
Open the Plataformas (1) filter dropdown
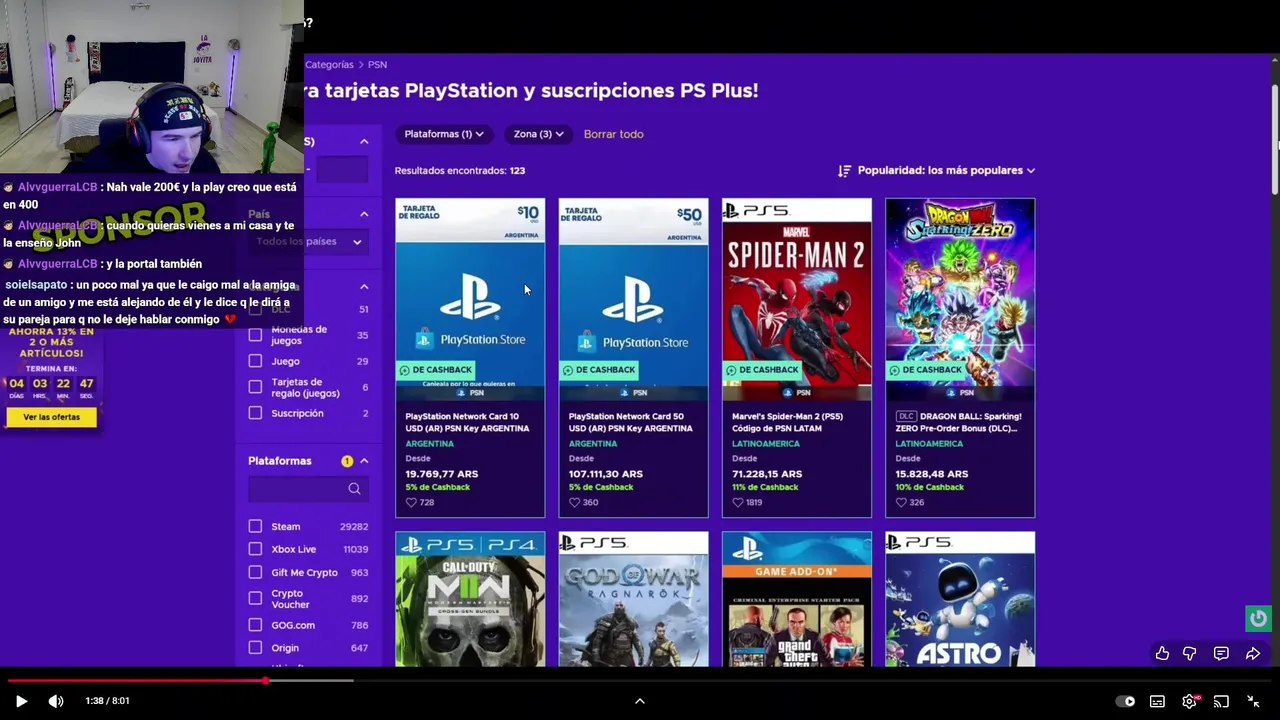[x=444, y=134]
